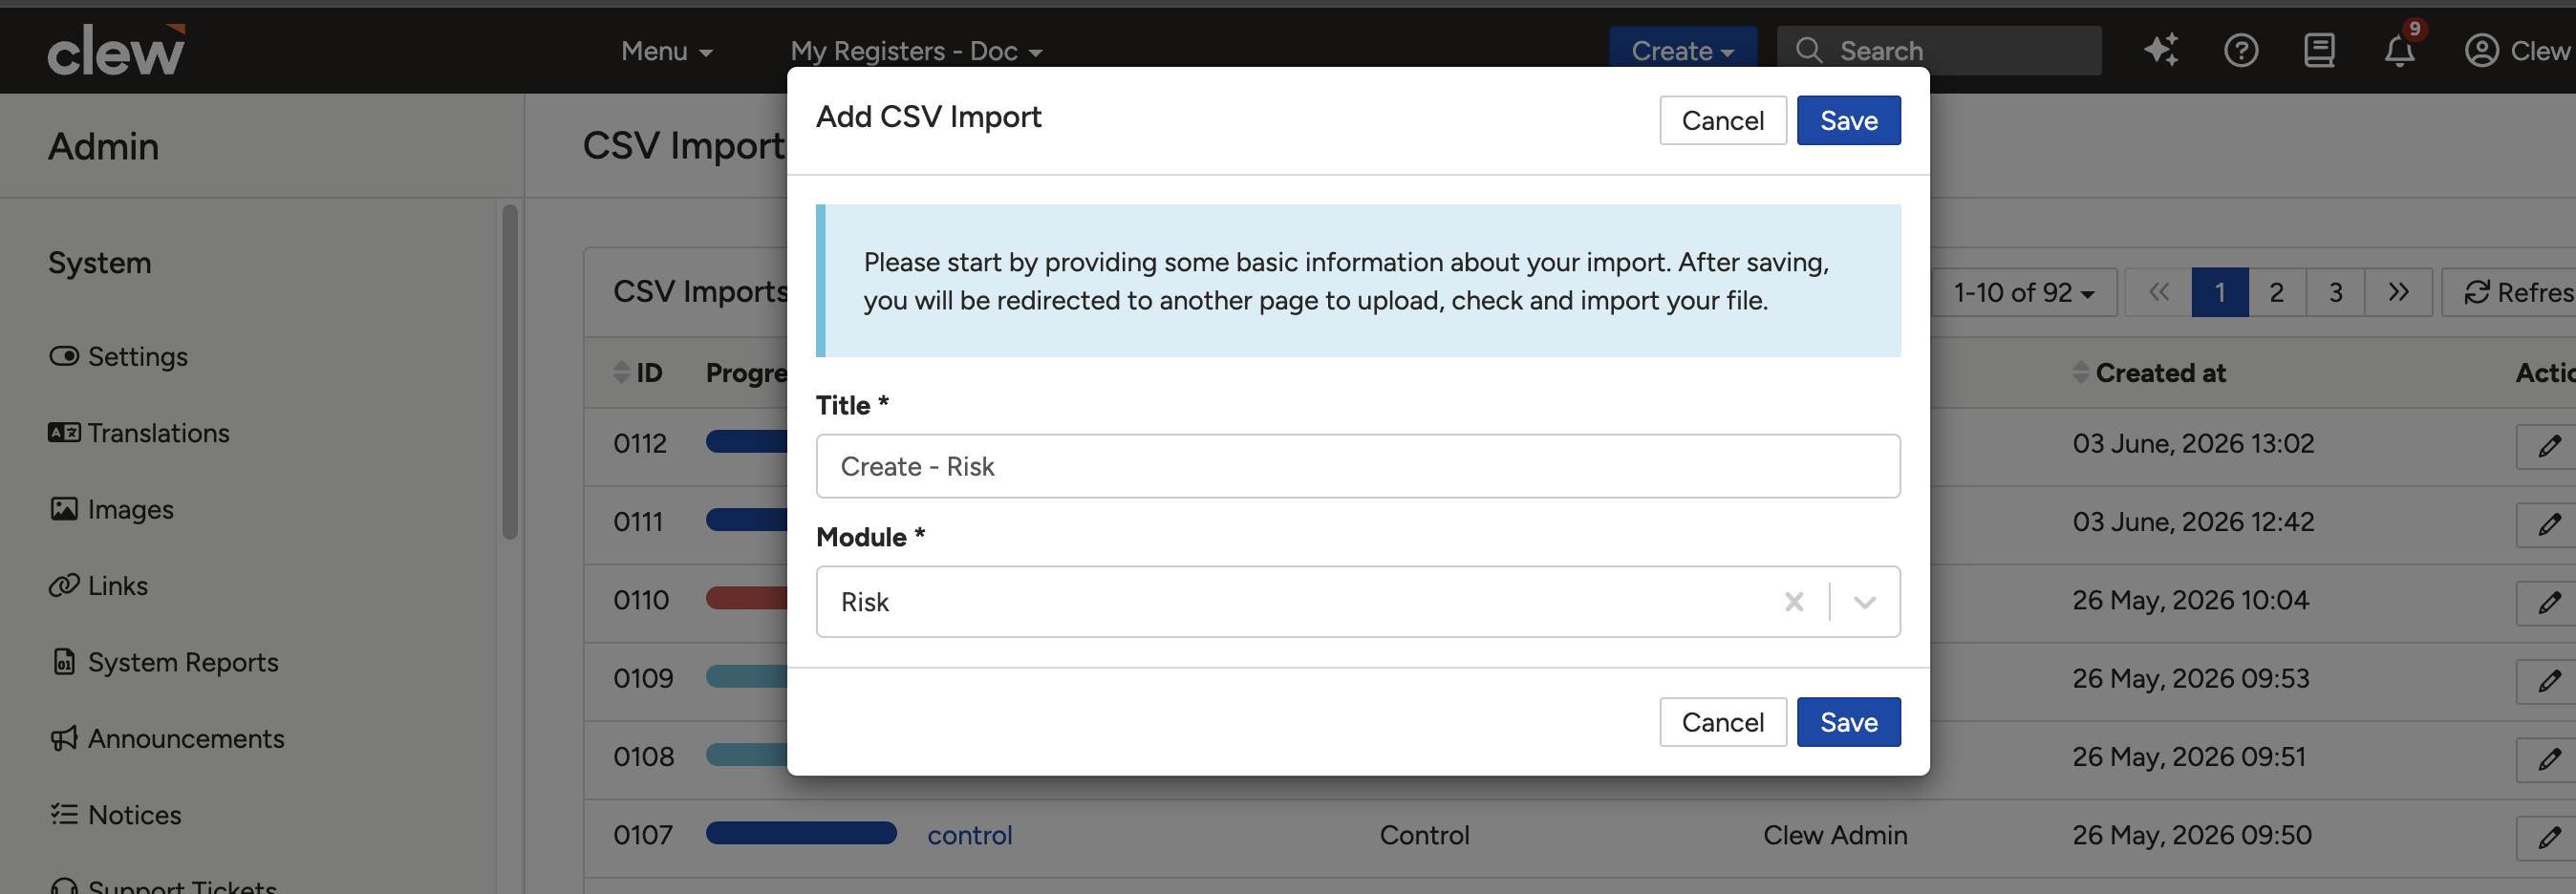
Task: Click date 26 May, 2026 10:04
Action: (x=2190, y=600)
